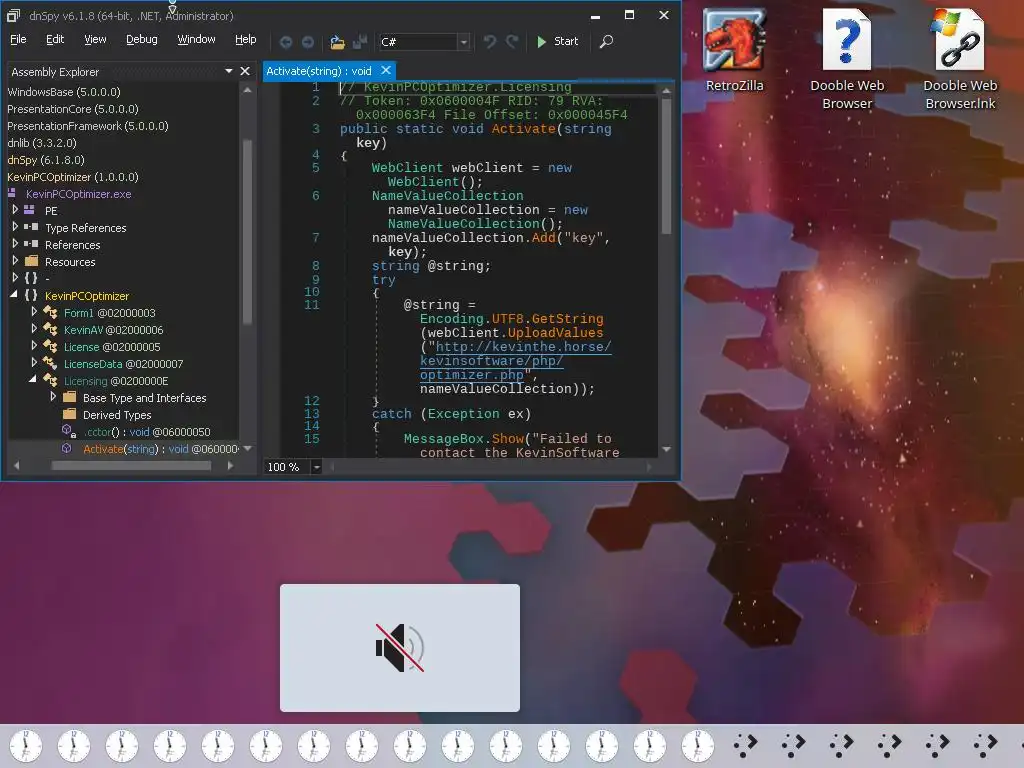This screenshot has width=1024, height=768.
Task: Expand the Form1 class node
Action: point(34,312)
